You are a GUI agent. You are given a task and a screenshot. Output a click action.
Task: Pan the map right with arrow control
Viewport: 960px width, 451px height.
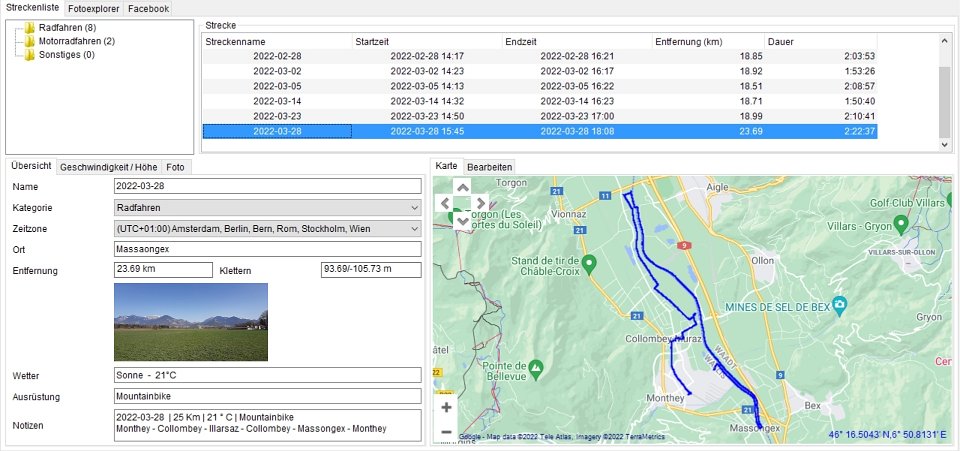coord(480,204)
